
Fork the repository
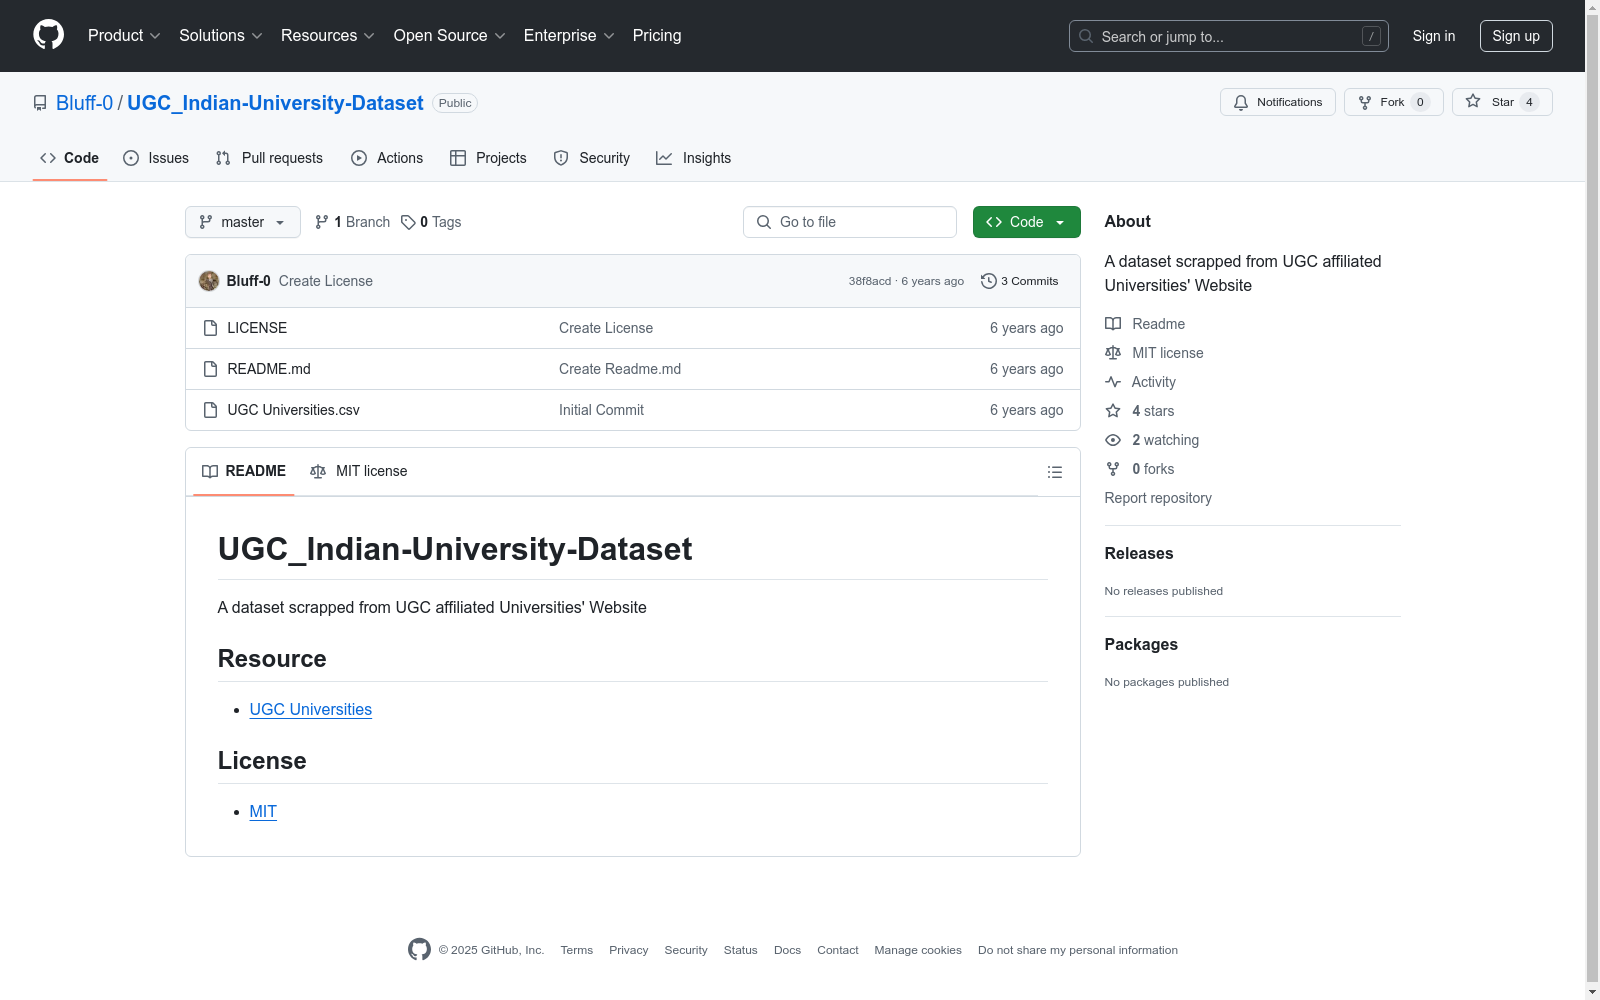tap(1394, 102)
